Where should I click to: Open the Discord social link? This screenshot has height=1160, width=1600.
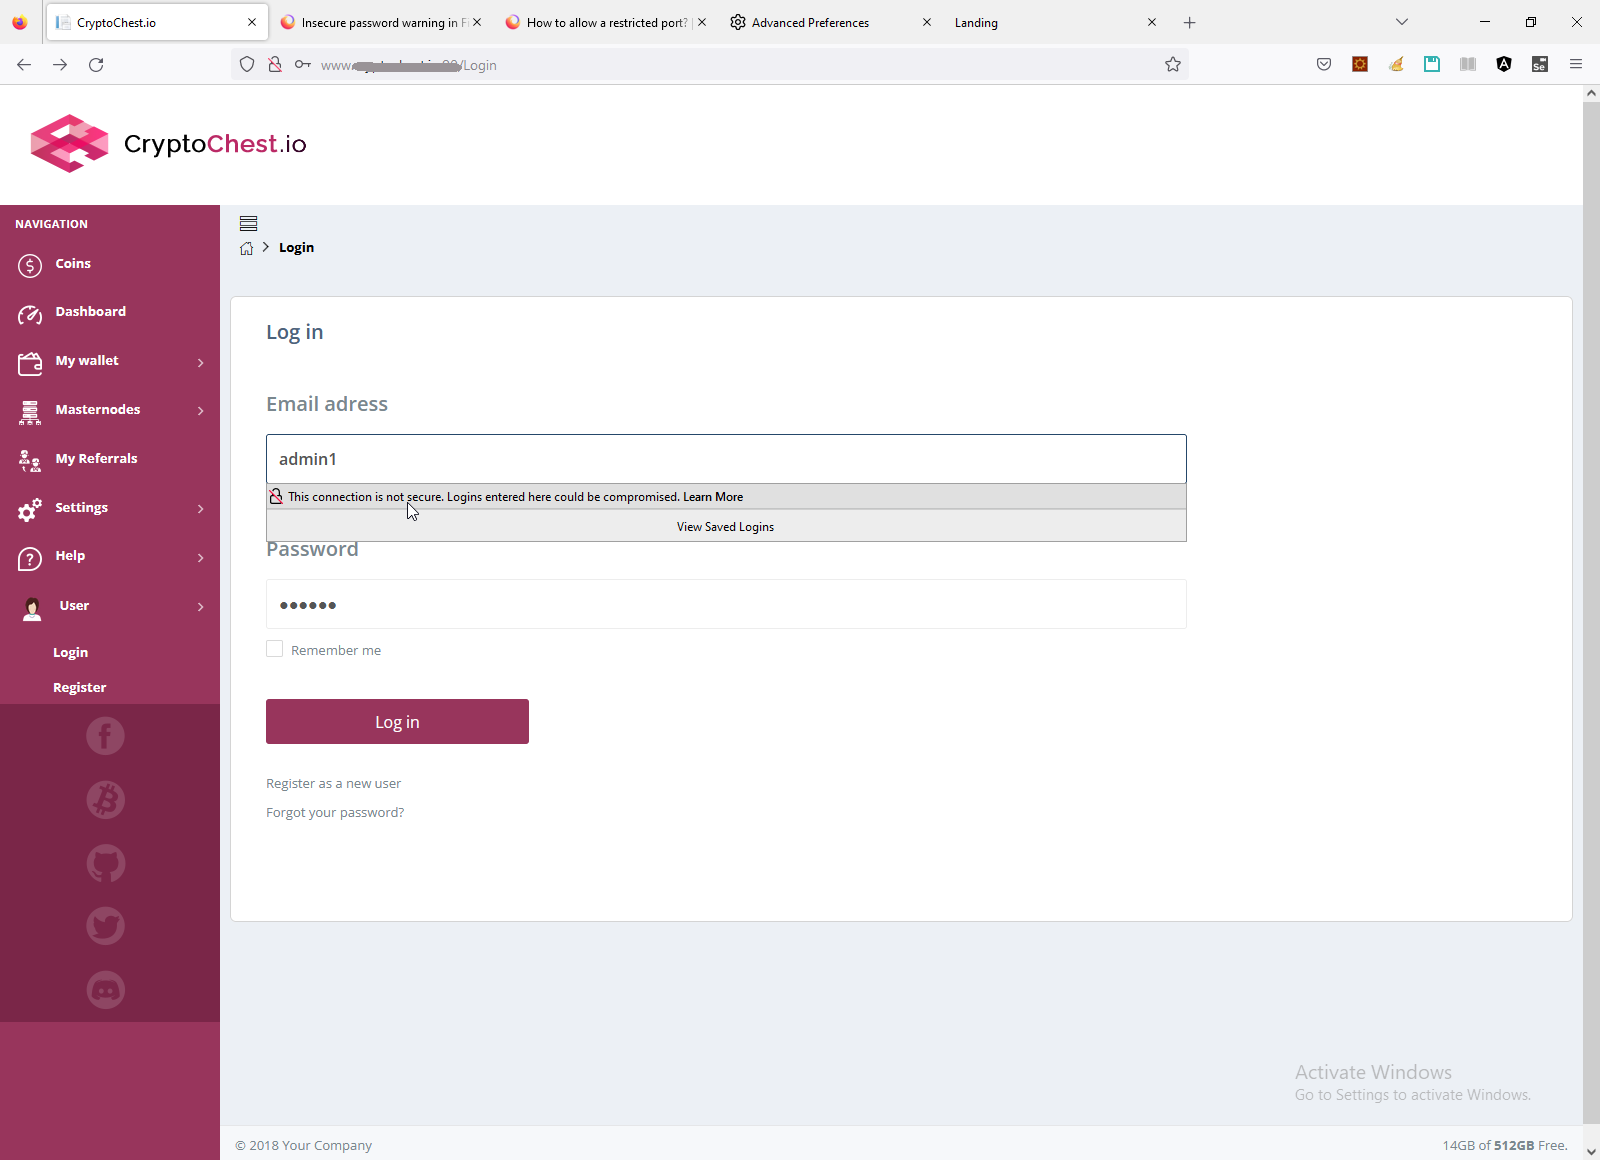[105, 990]
